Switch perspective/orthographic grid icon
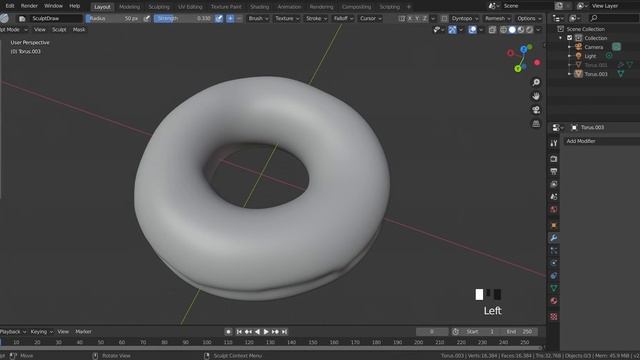 click(536, 124)
